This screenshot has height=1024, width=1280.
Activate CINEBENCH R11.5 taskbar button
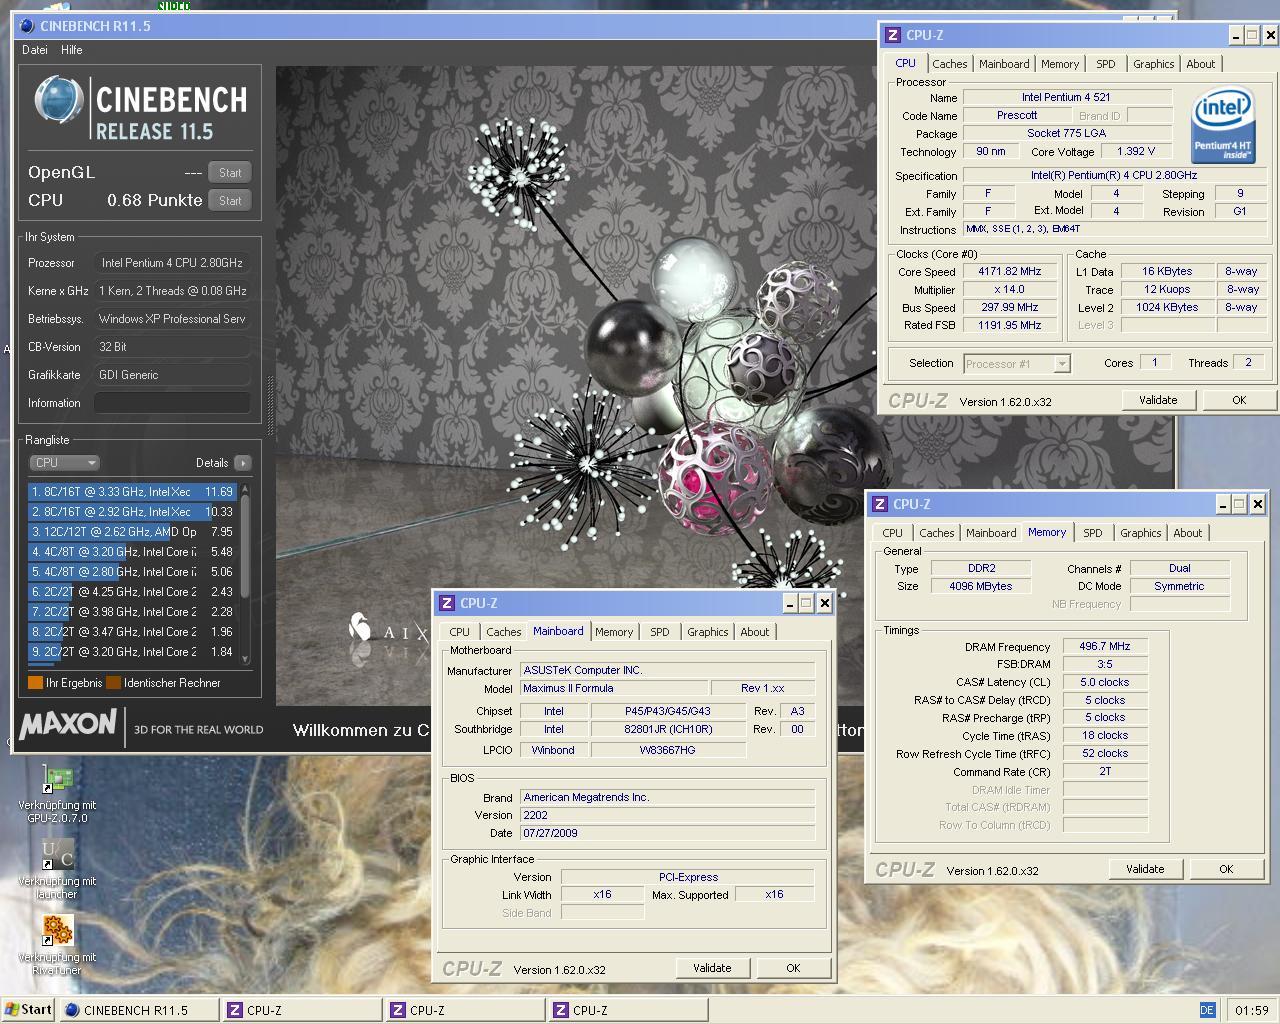139,1010
